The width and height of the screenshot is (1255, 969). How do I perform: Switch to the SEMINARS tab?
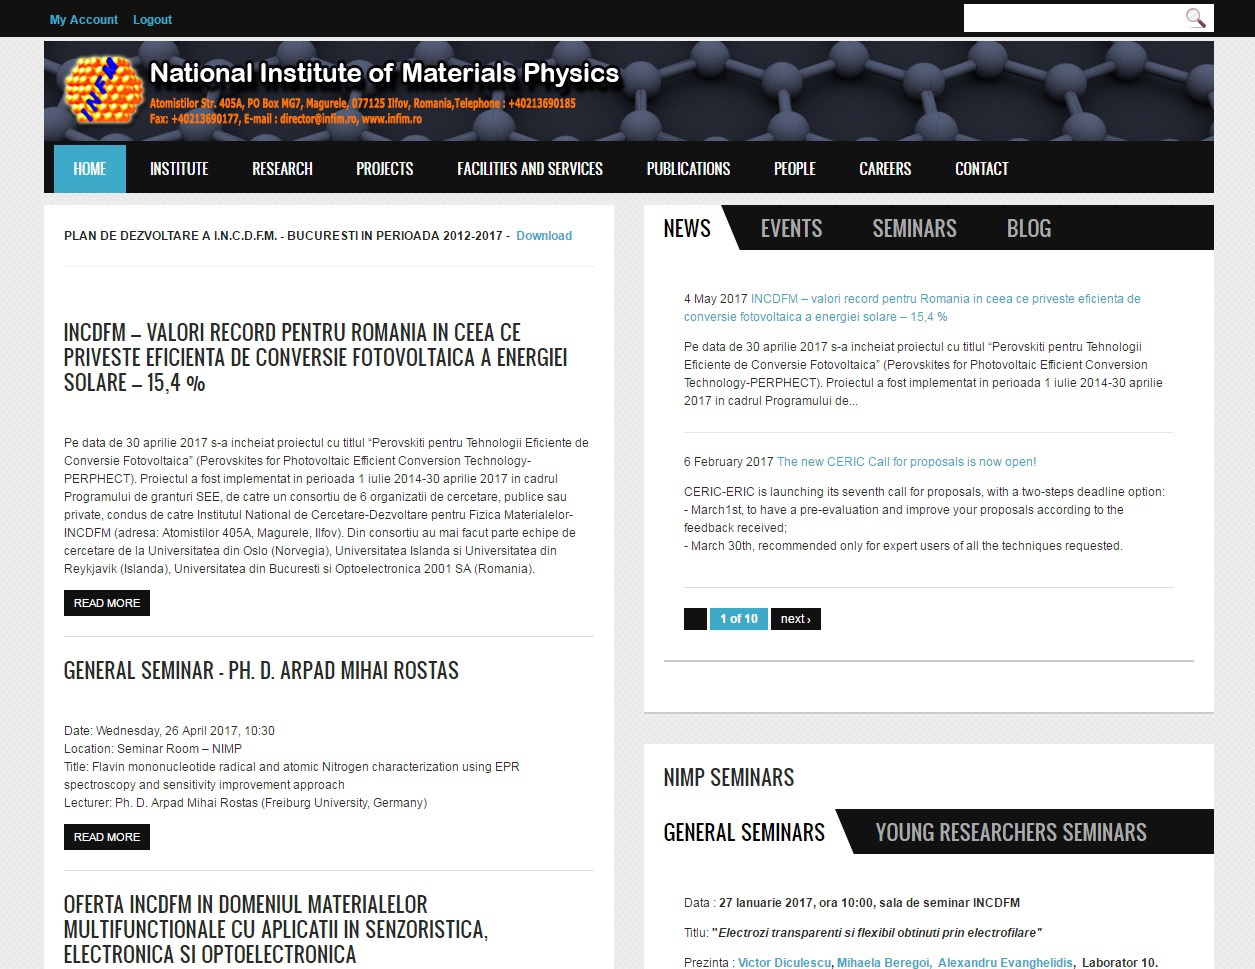tap(914, 228)
